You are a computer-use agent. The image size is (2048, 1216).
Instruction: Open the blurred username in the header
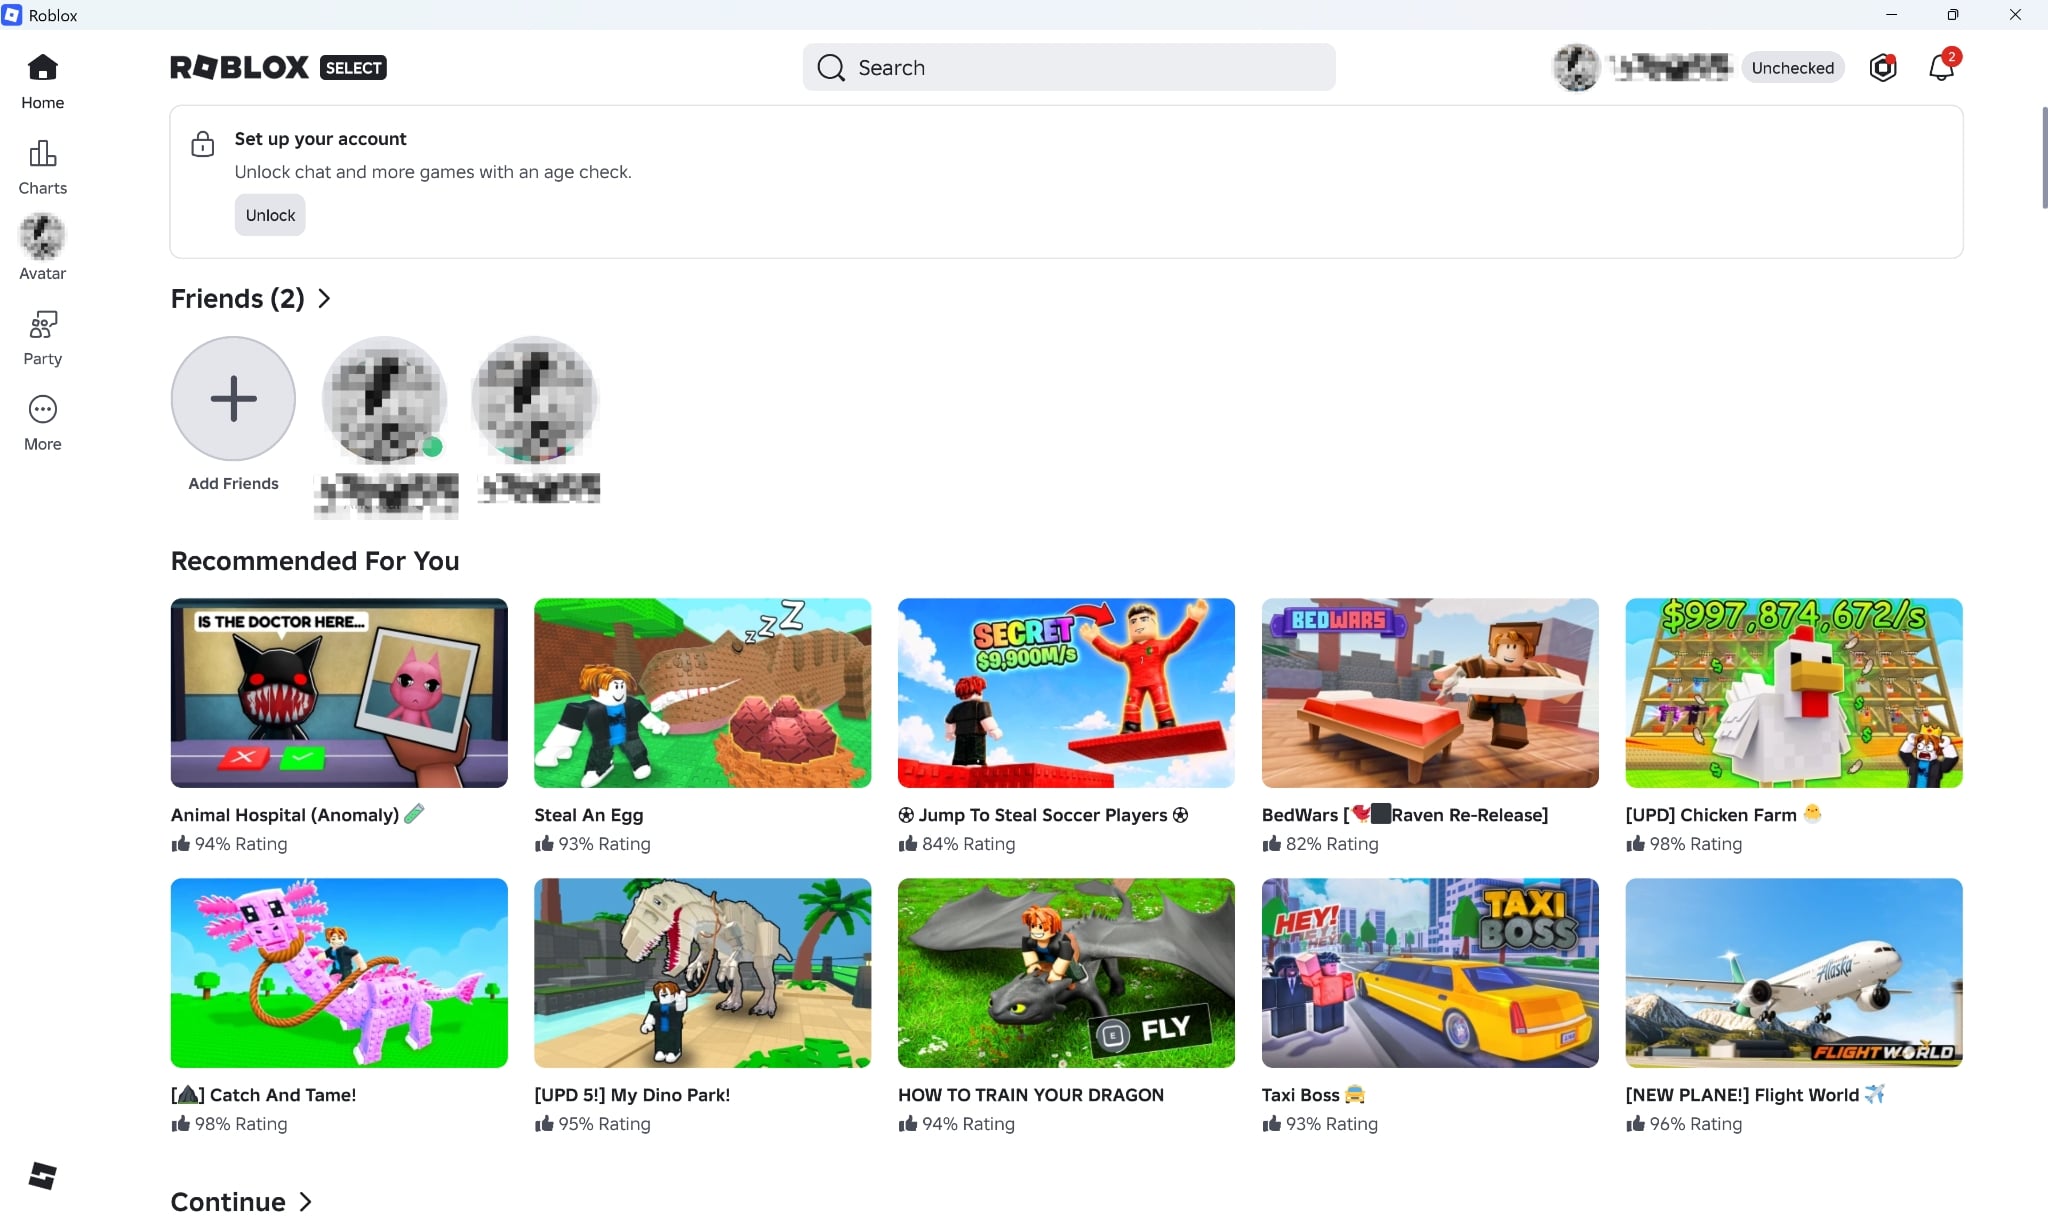click(1671, 67)
